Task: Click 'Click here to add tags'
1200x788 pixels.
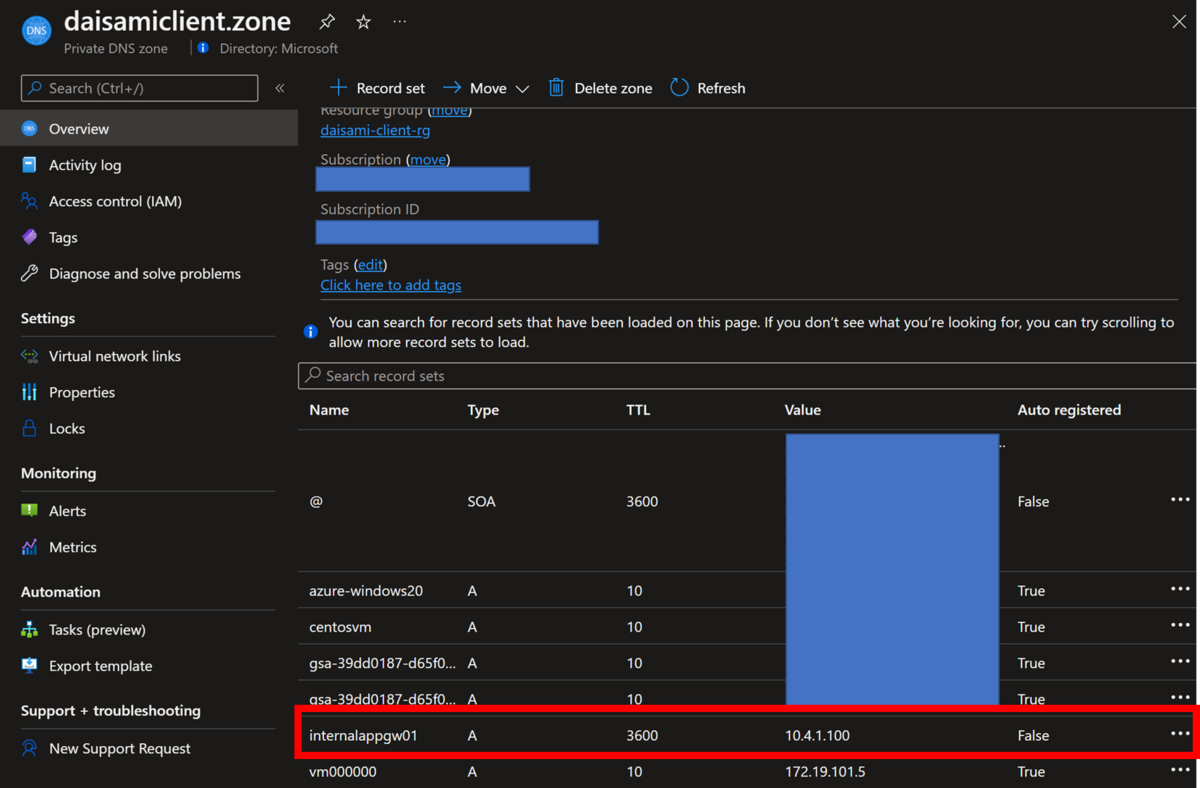Action: click(391, 285)
